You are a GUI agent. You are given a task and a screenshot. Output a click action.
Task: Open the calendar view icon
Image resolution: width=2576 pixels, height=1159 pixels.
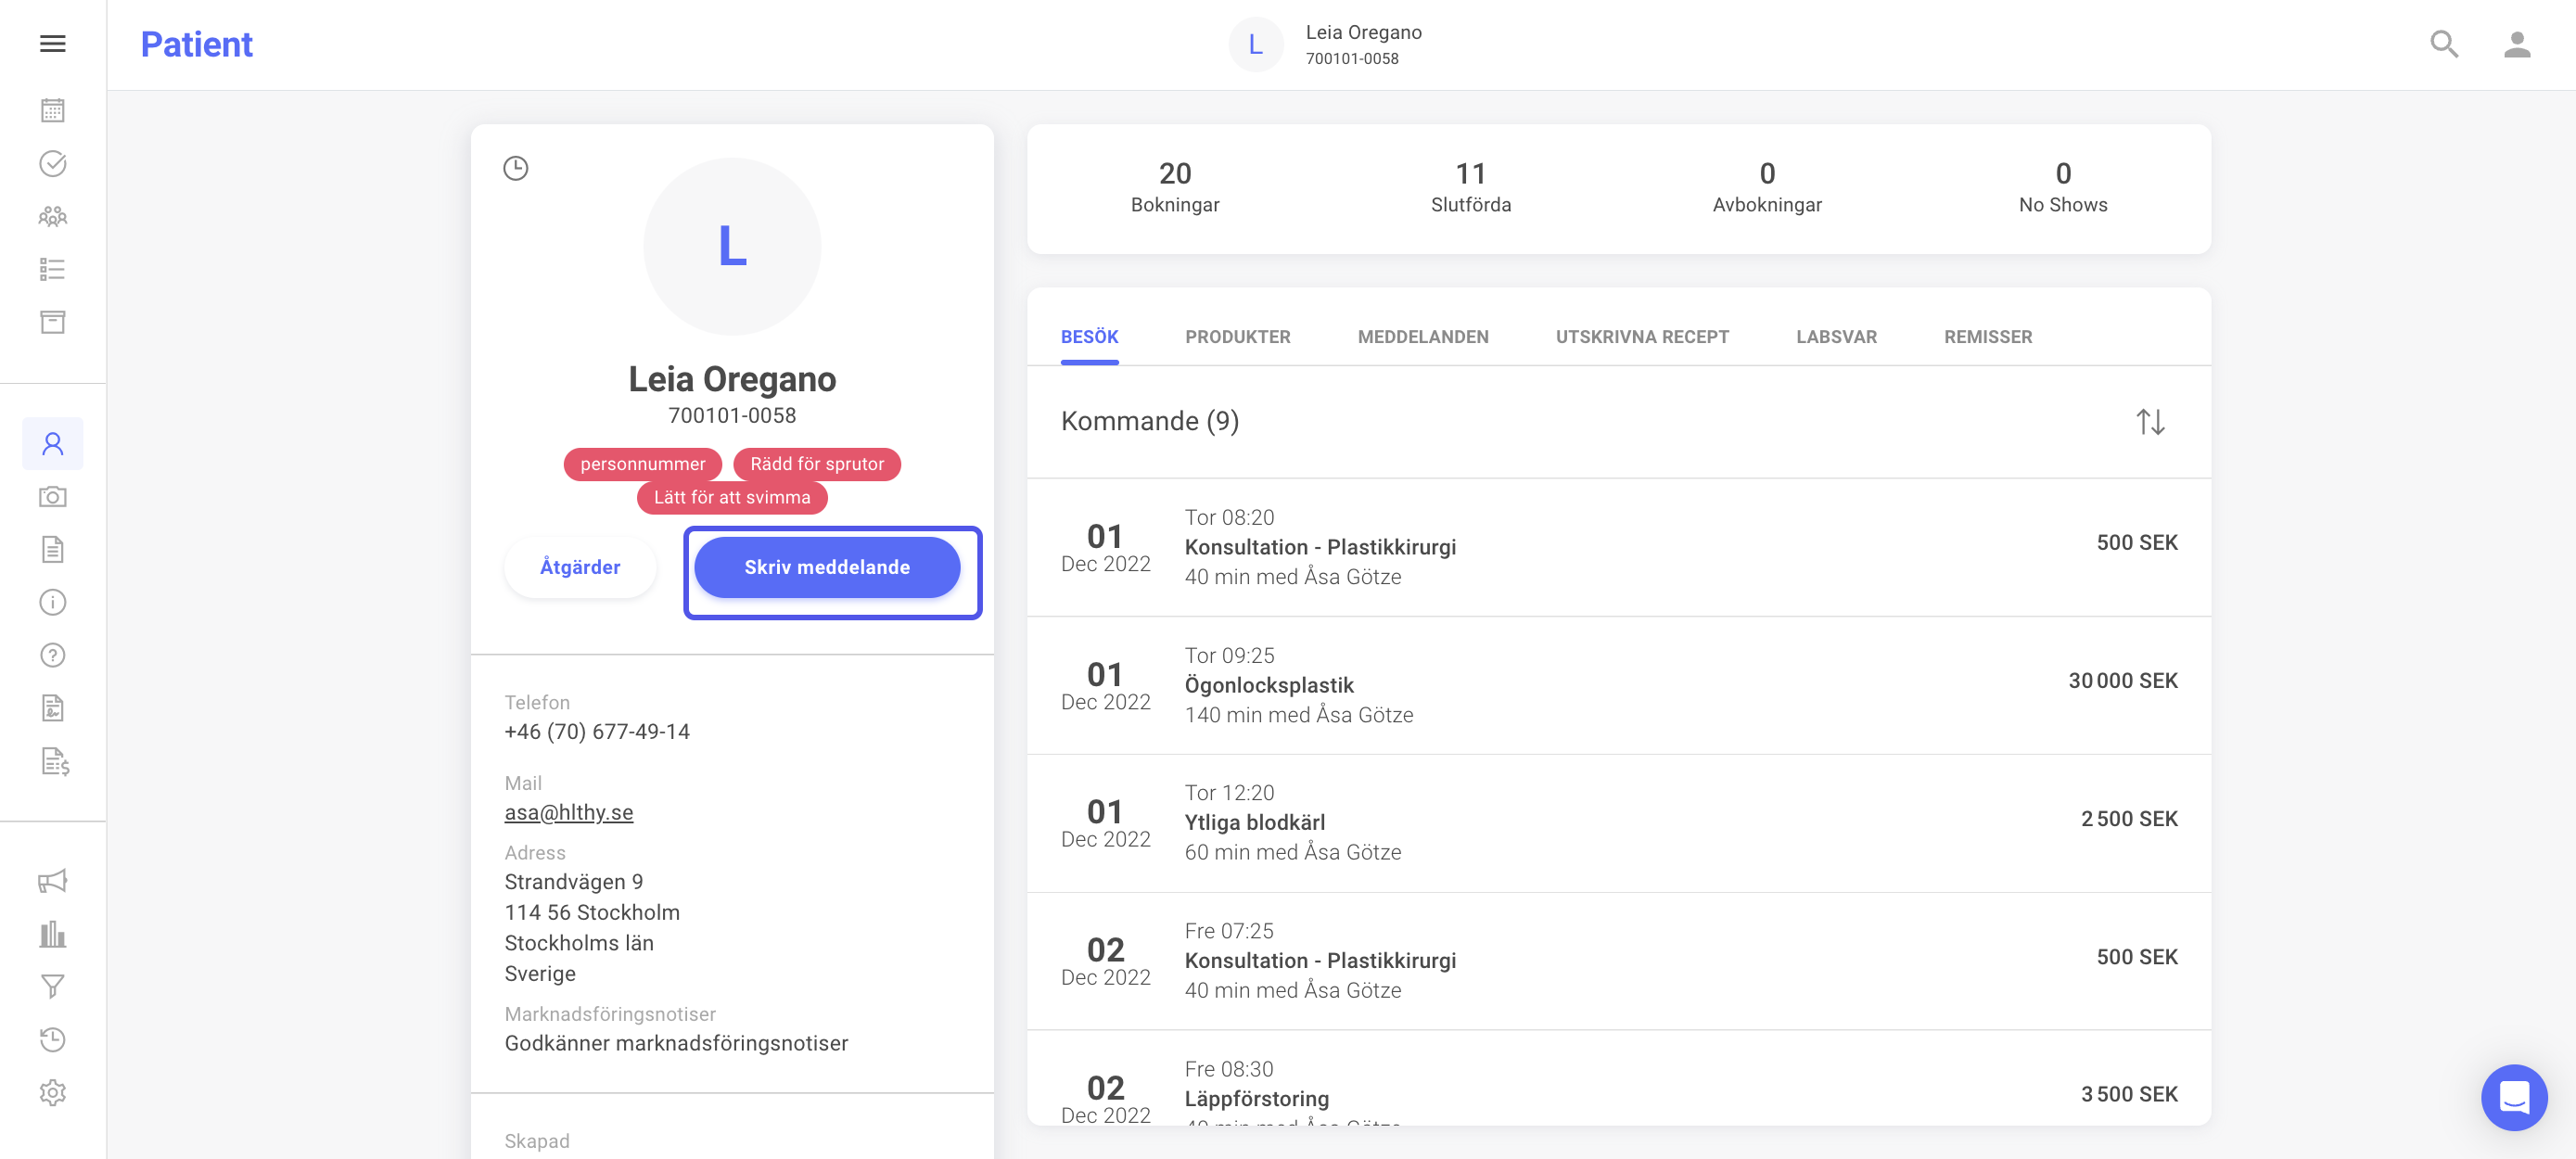pos(53,110)
